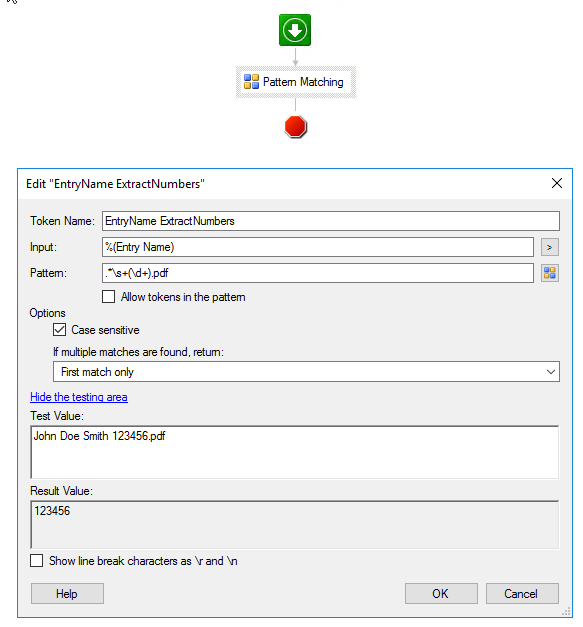
Task: Select the Pattern Matching activity node
Action: tap(295, 82)
